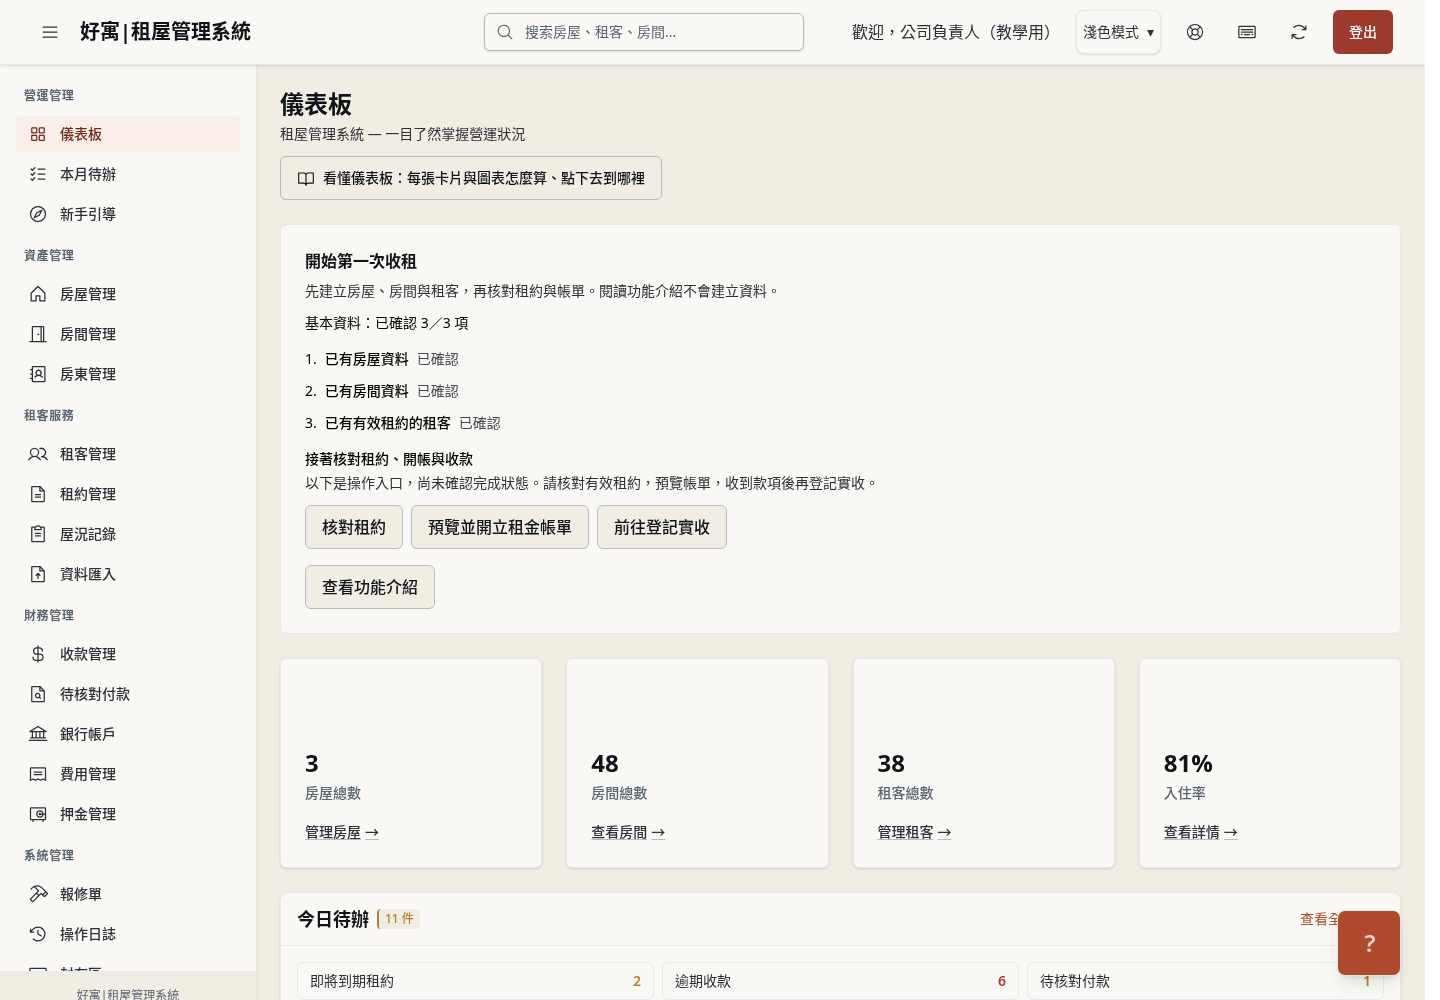This screenshot has height=1000, width=1440.
Task: Open the 淺色模式 theme dropdown
Action: (x=1118, y=32)
